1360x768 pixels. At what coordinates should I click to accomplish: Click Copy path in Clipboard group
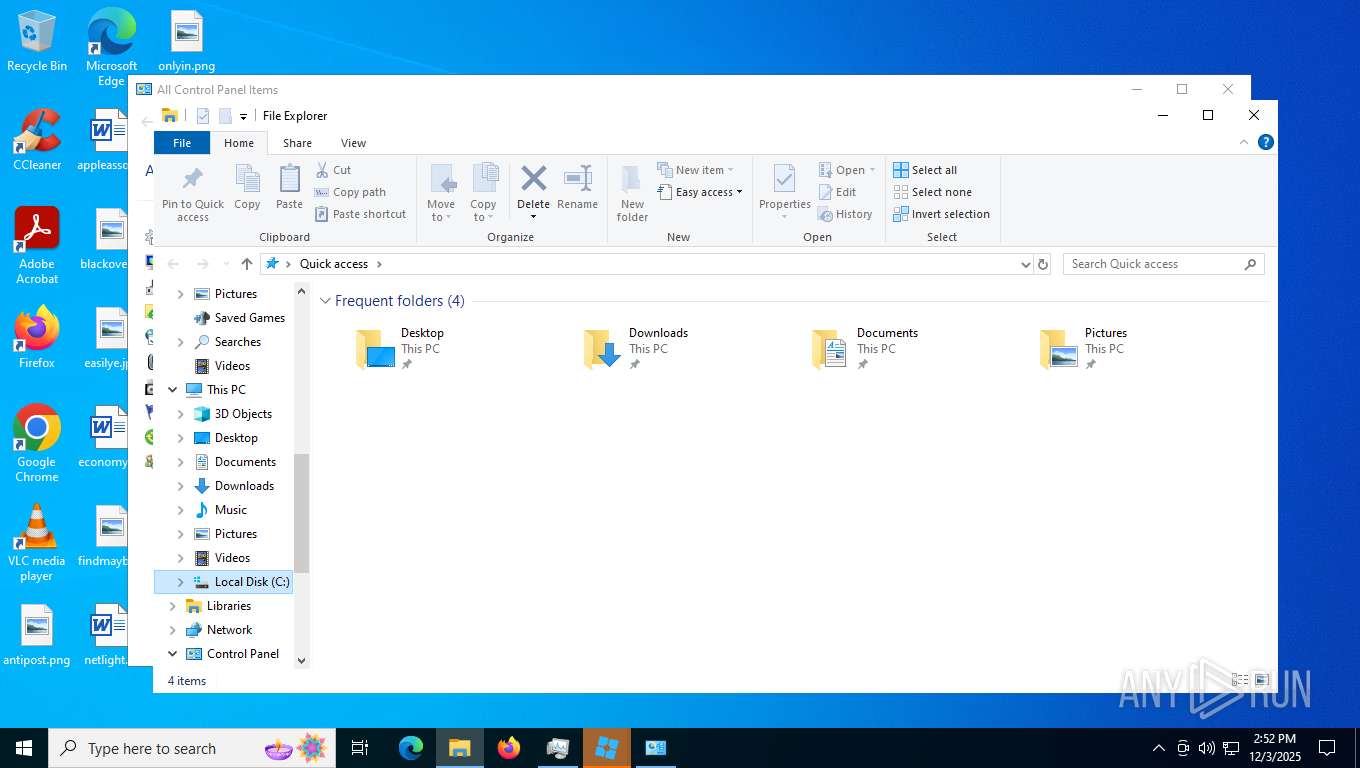(x=350, y=192)
